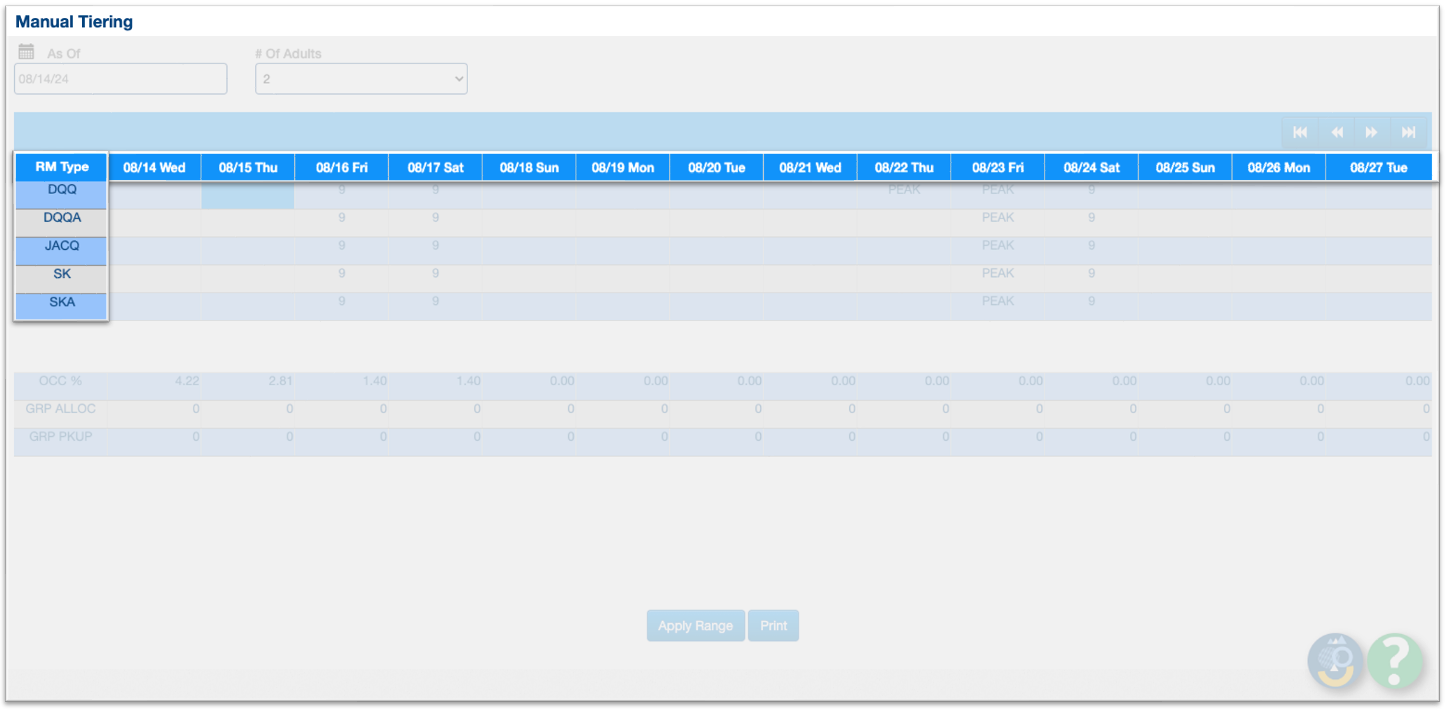Choose the SKA room type row
Image resolution: width=1447 pixels, height=711 pixels.
coord(62,302)
